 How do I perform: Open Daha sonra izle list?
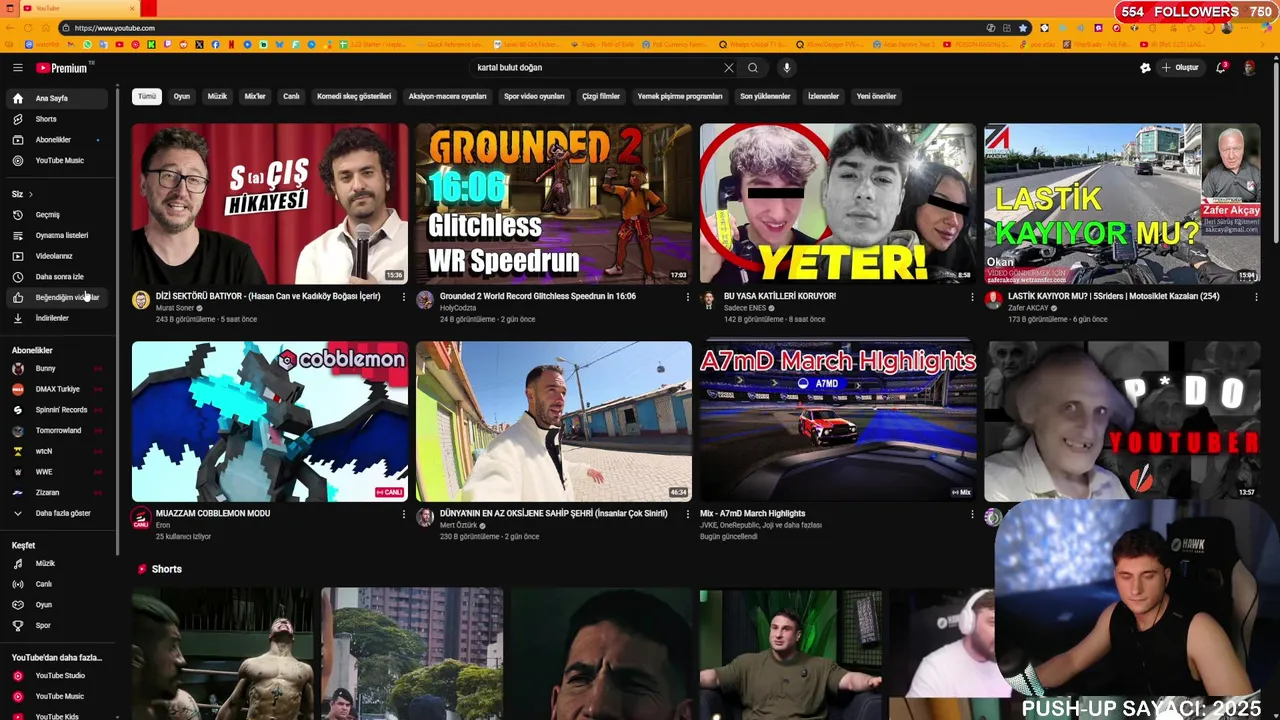tap(58, 277)
